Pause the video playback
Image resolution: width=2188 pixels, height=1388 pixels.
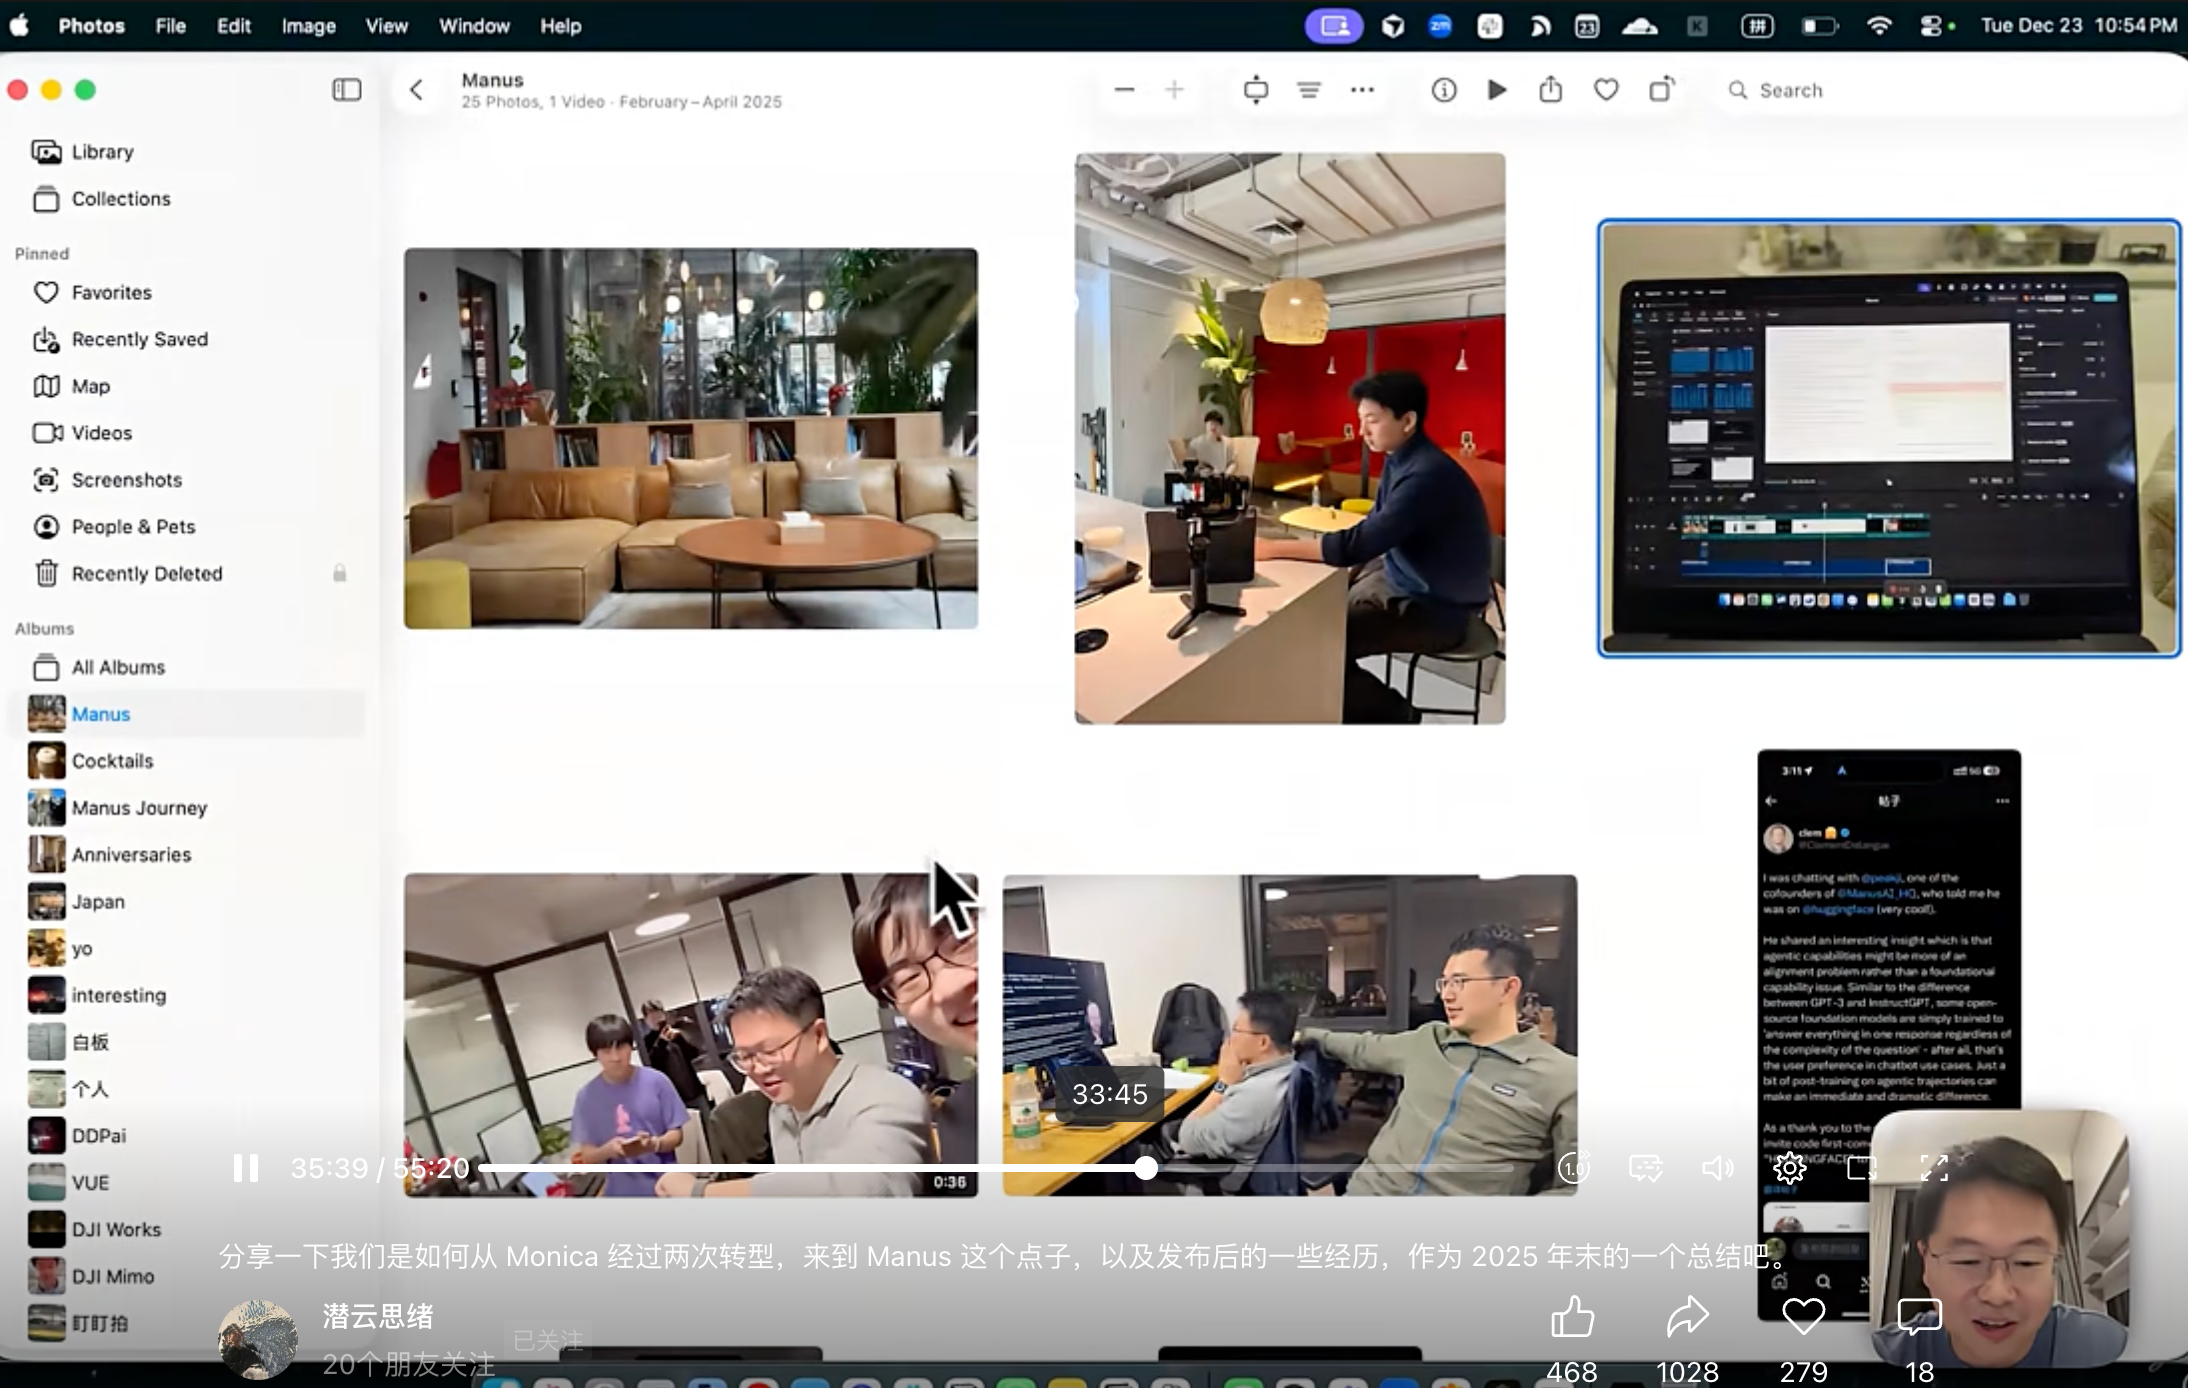click(245, 1168)
